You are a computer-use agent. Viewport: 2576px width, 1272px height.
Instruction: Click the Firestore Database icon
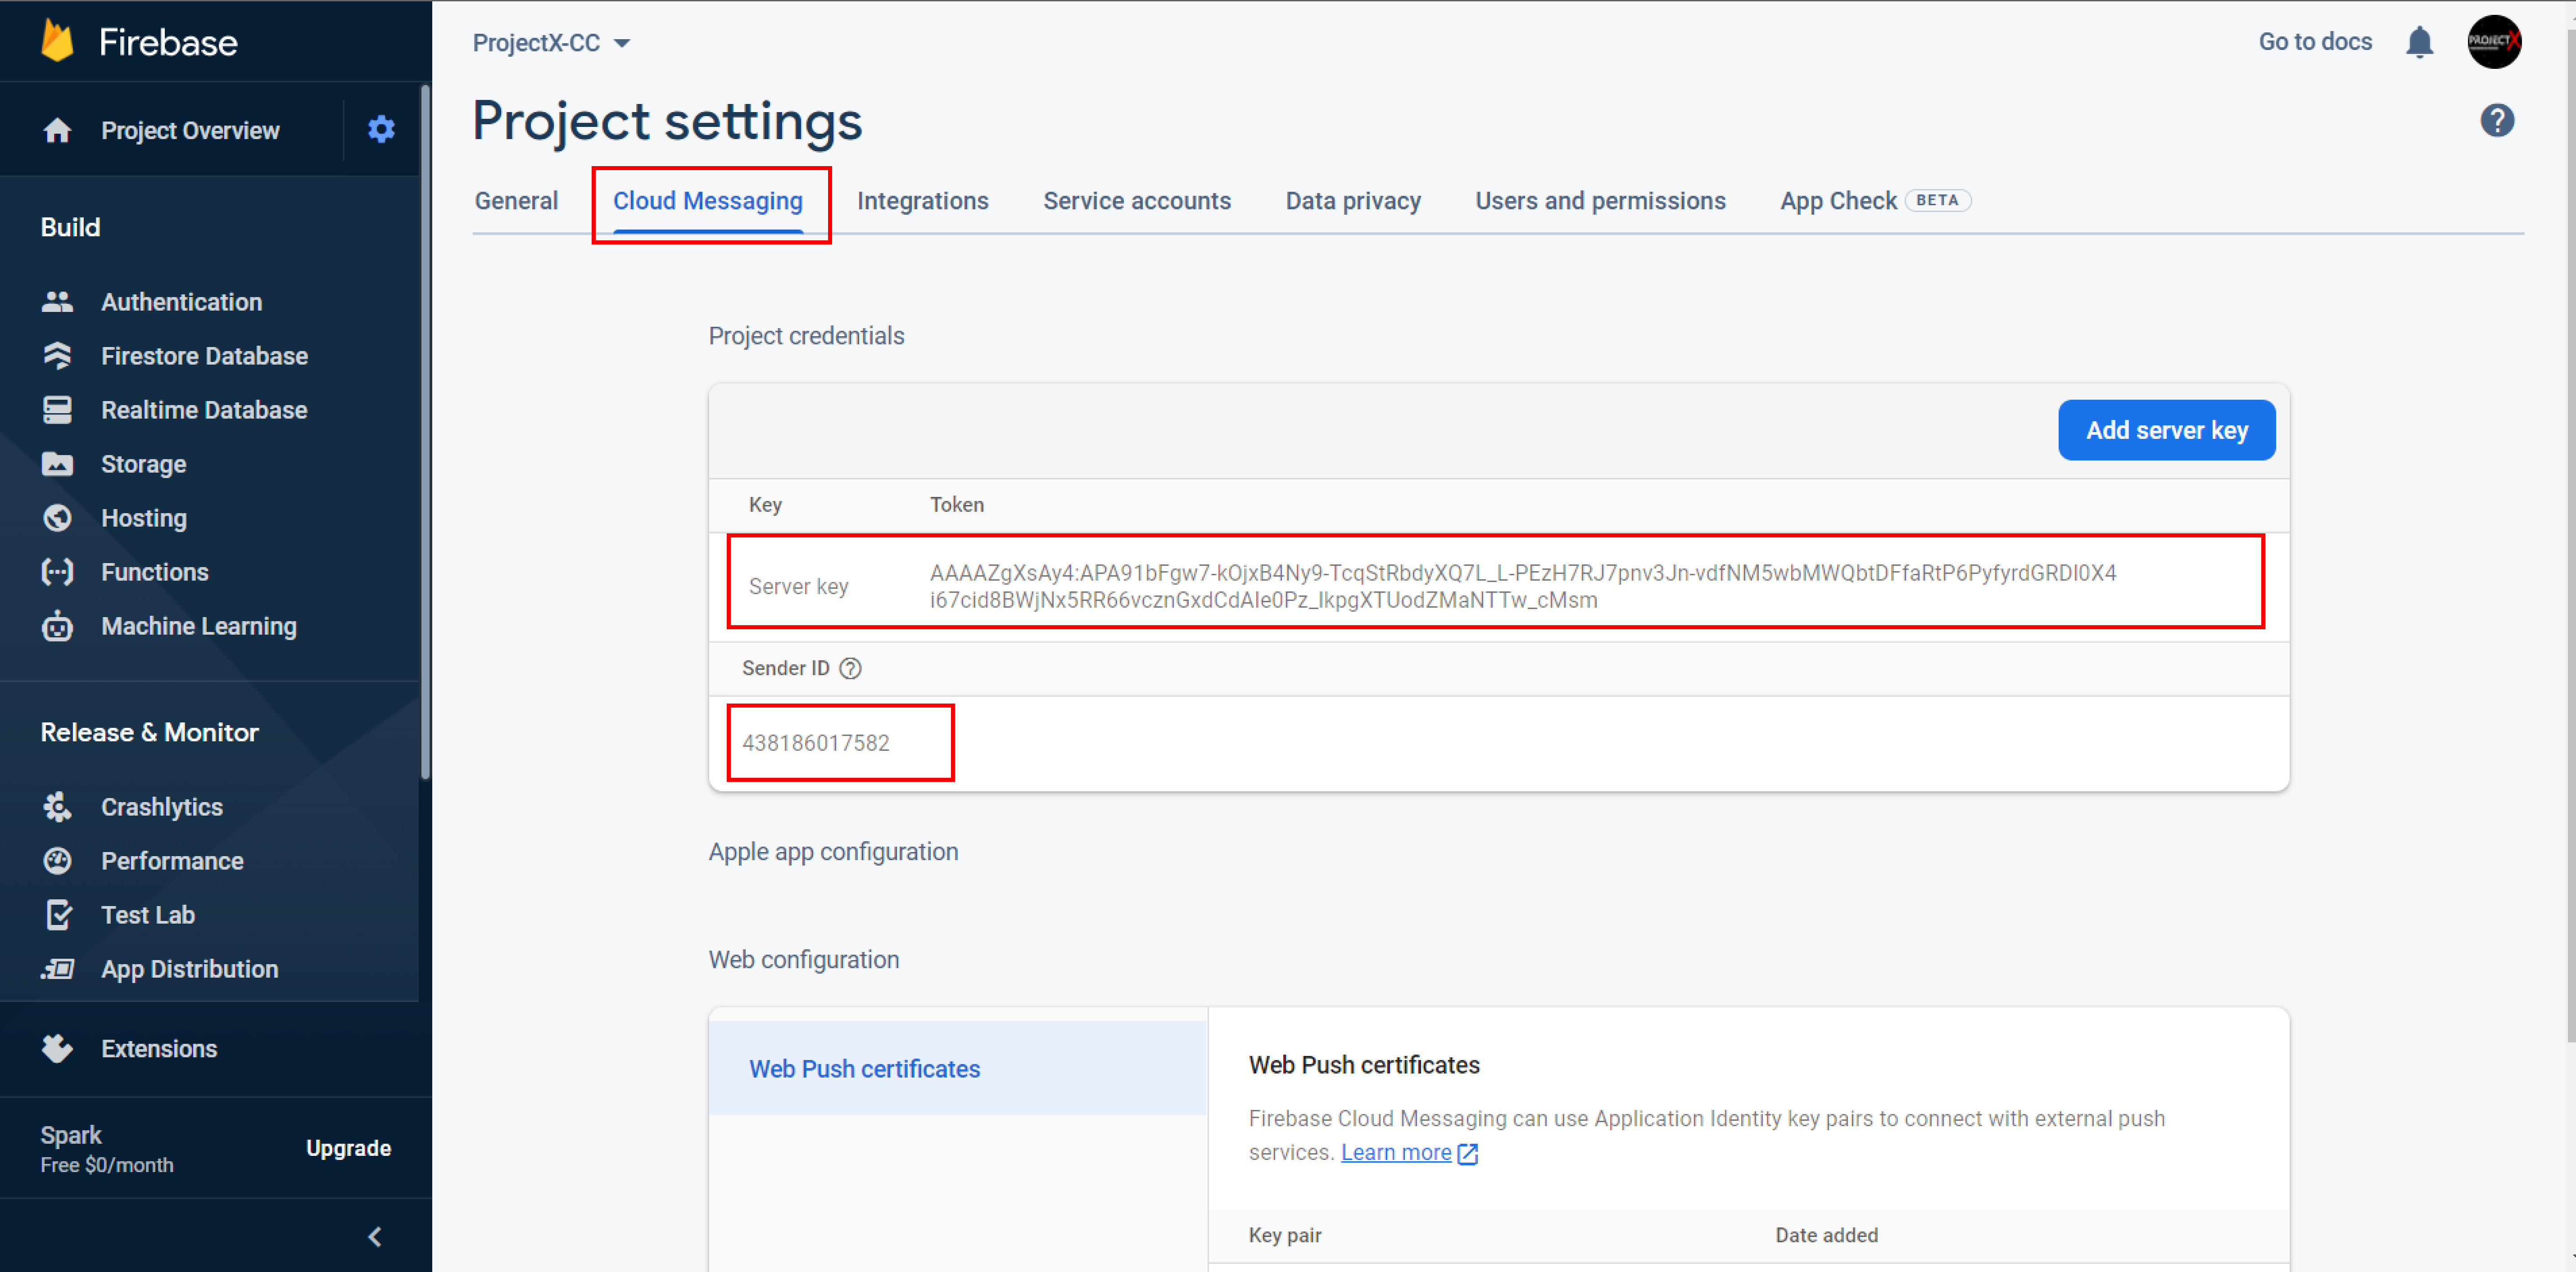click(57, 355)
